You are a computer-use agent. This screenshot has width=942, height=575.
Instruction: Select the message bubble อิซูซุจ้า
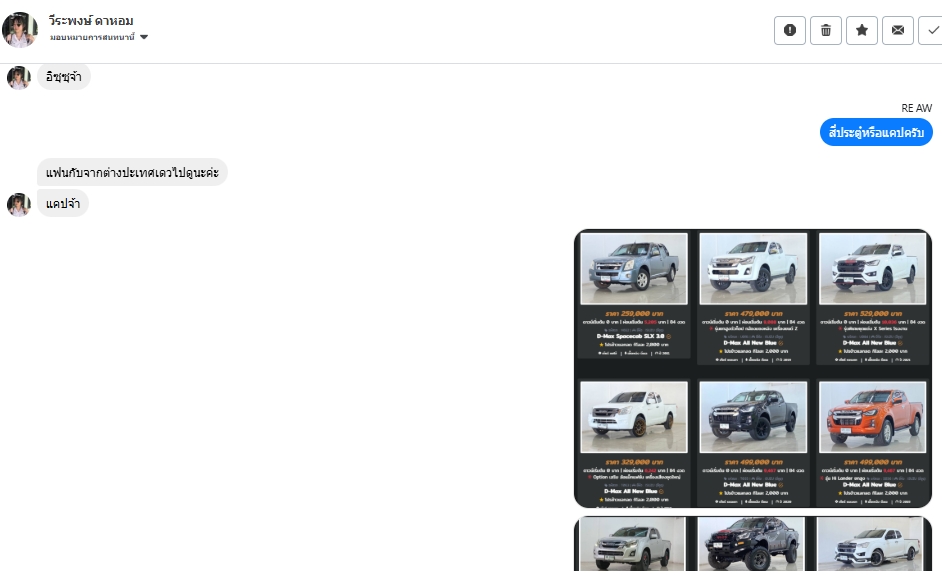click(64, 77)
